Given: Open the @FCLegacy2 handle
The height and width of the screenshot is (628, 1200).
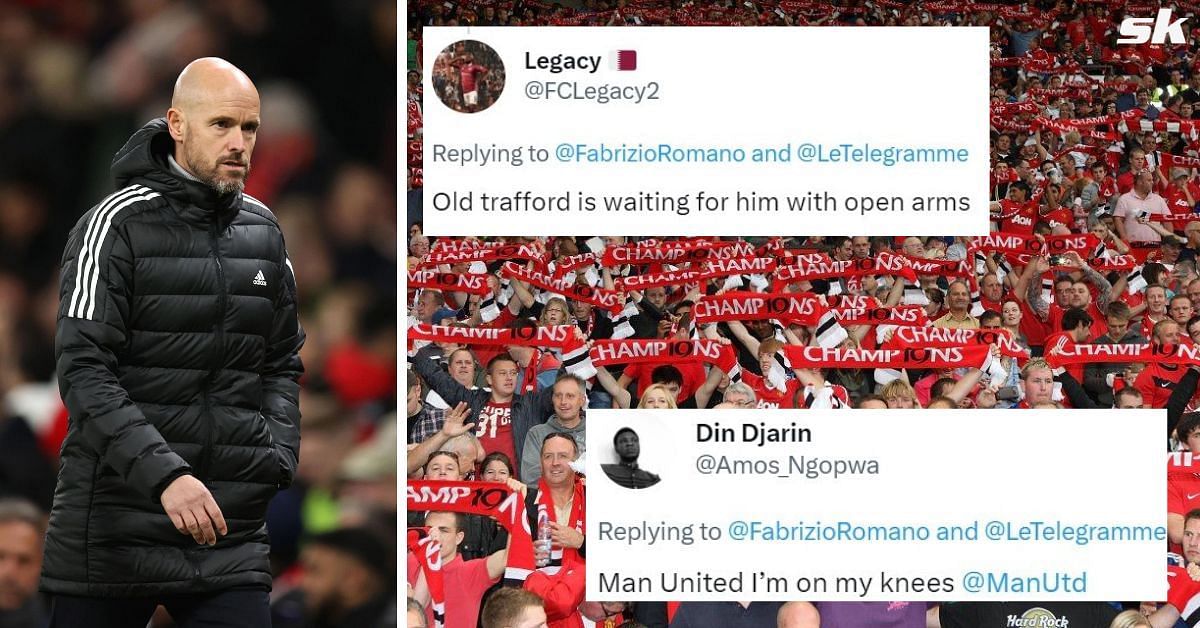Looking at the screenshot, I should 591,91.
